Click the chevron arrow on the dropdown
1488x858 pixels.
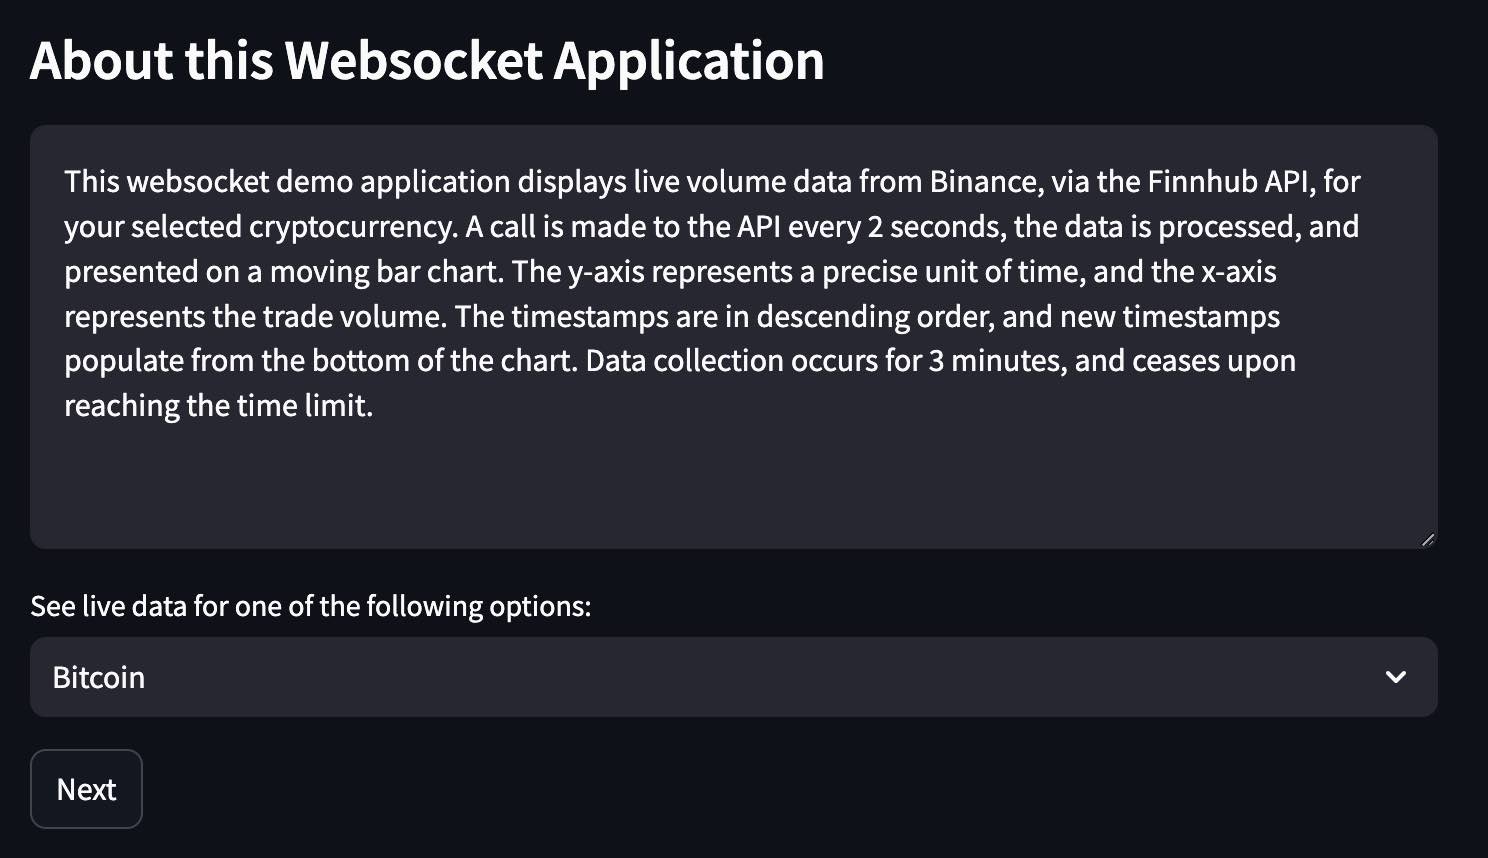[1395, 677]
